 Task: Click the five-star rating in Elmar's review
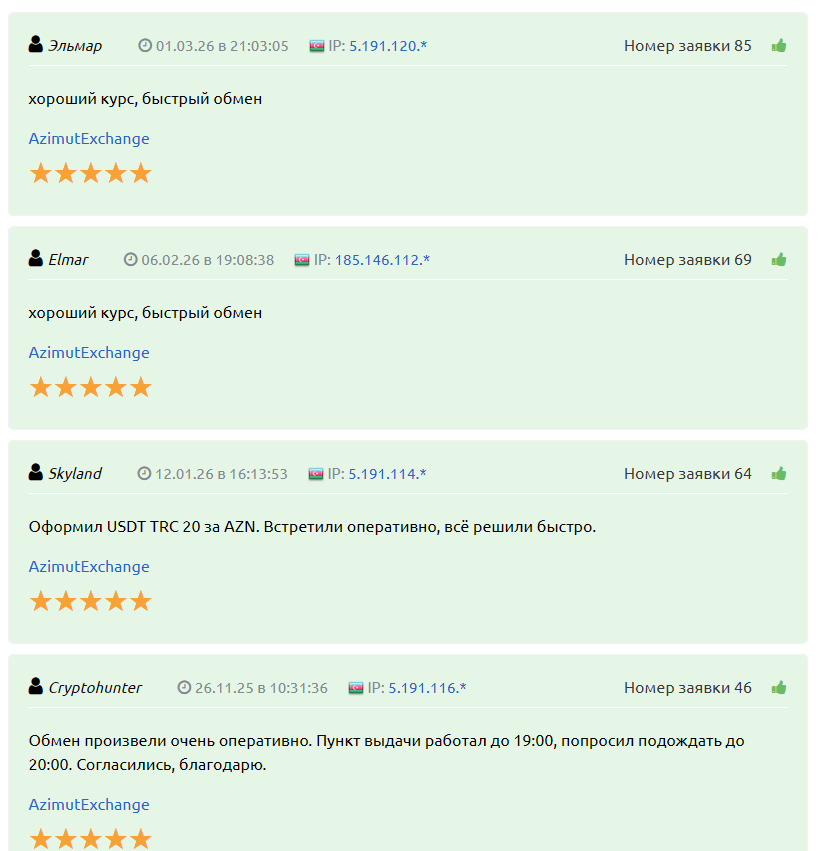point(90,387)
